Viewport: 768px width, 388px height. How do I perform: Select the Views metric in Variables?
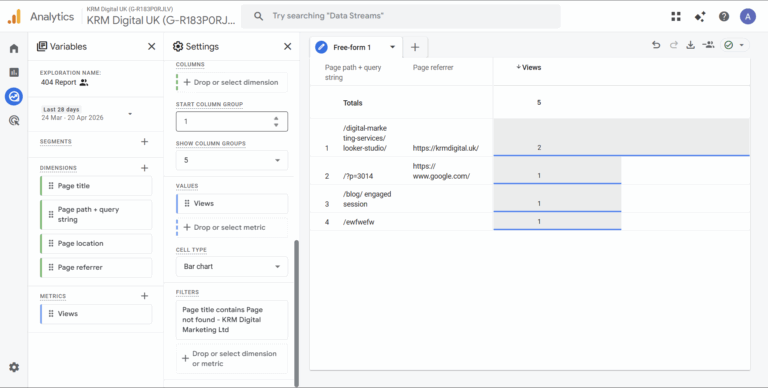(x=96, y=314)
